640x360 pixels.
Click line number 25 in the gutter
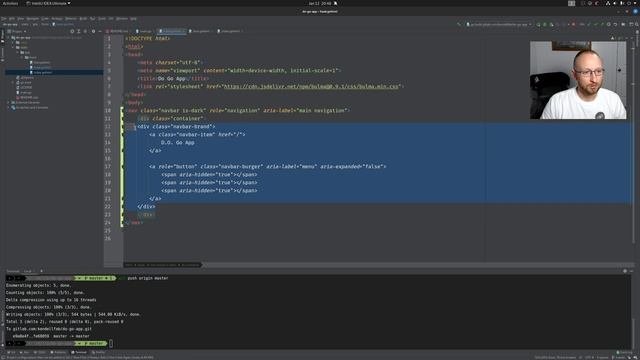coord(108,231)
